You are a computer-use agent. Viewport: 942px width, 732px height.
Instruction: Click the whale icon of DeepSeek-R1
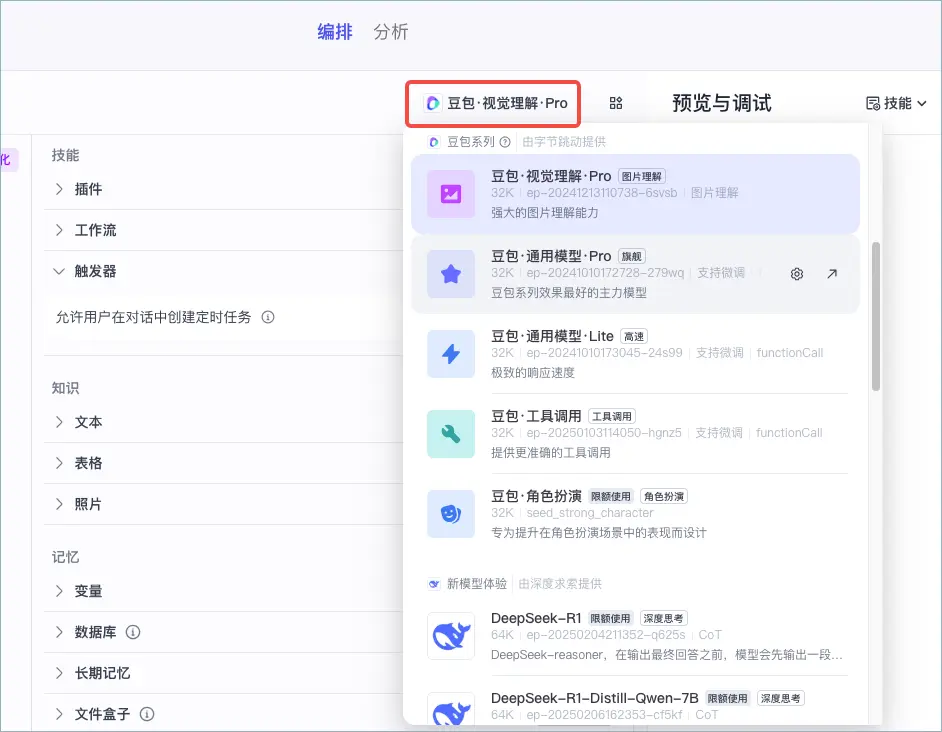click(451, 636)
